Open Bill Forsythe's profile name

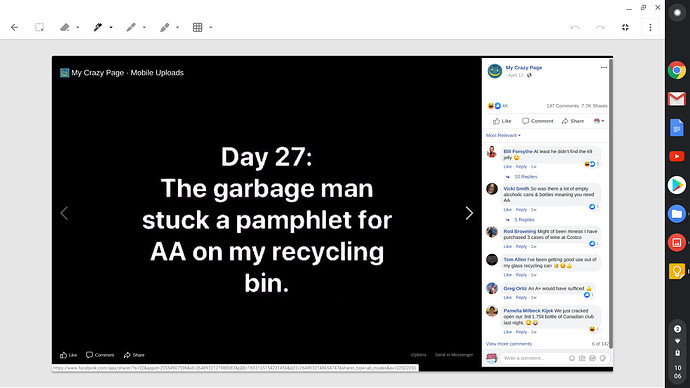click(x=518, y=151)
